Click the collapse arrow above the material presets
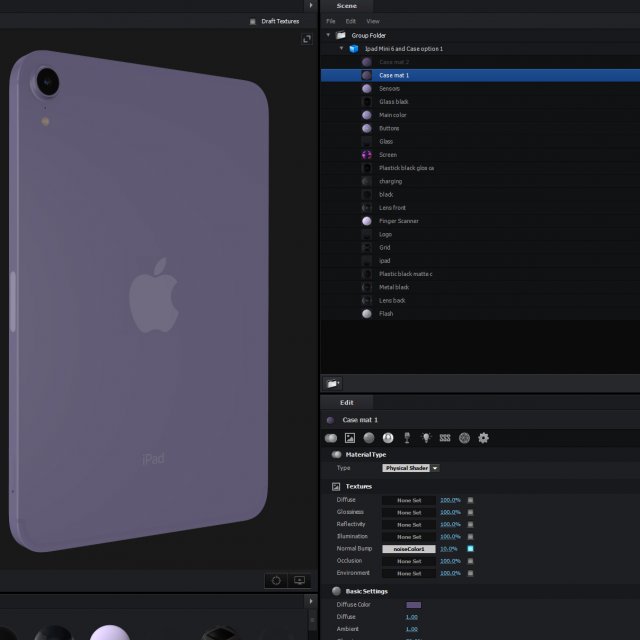The height and width of the screenshot is (640, 640). (311, 601)
